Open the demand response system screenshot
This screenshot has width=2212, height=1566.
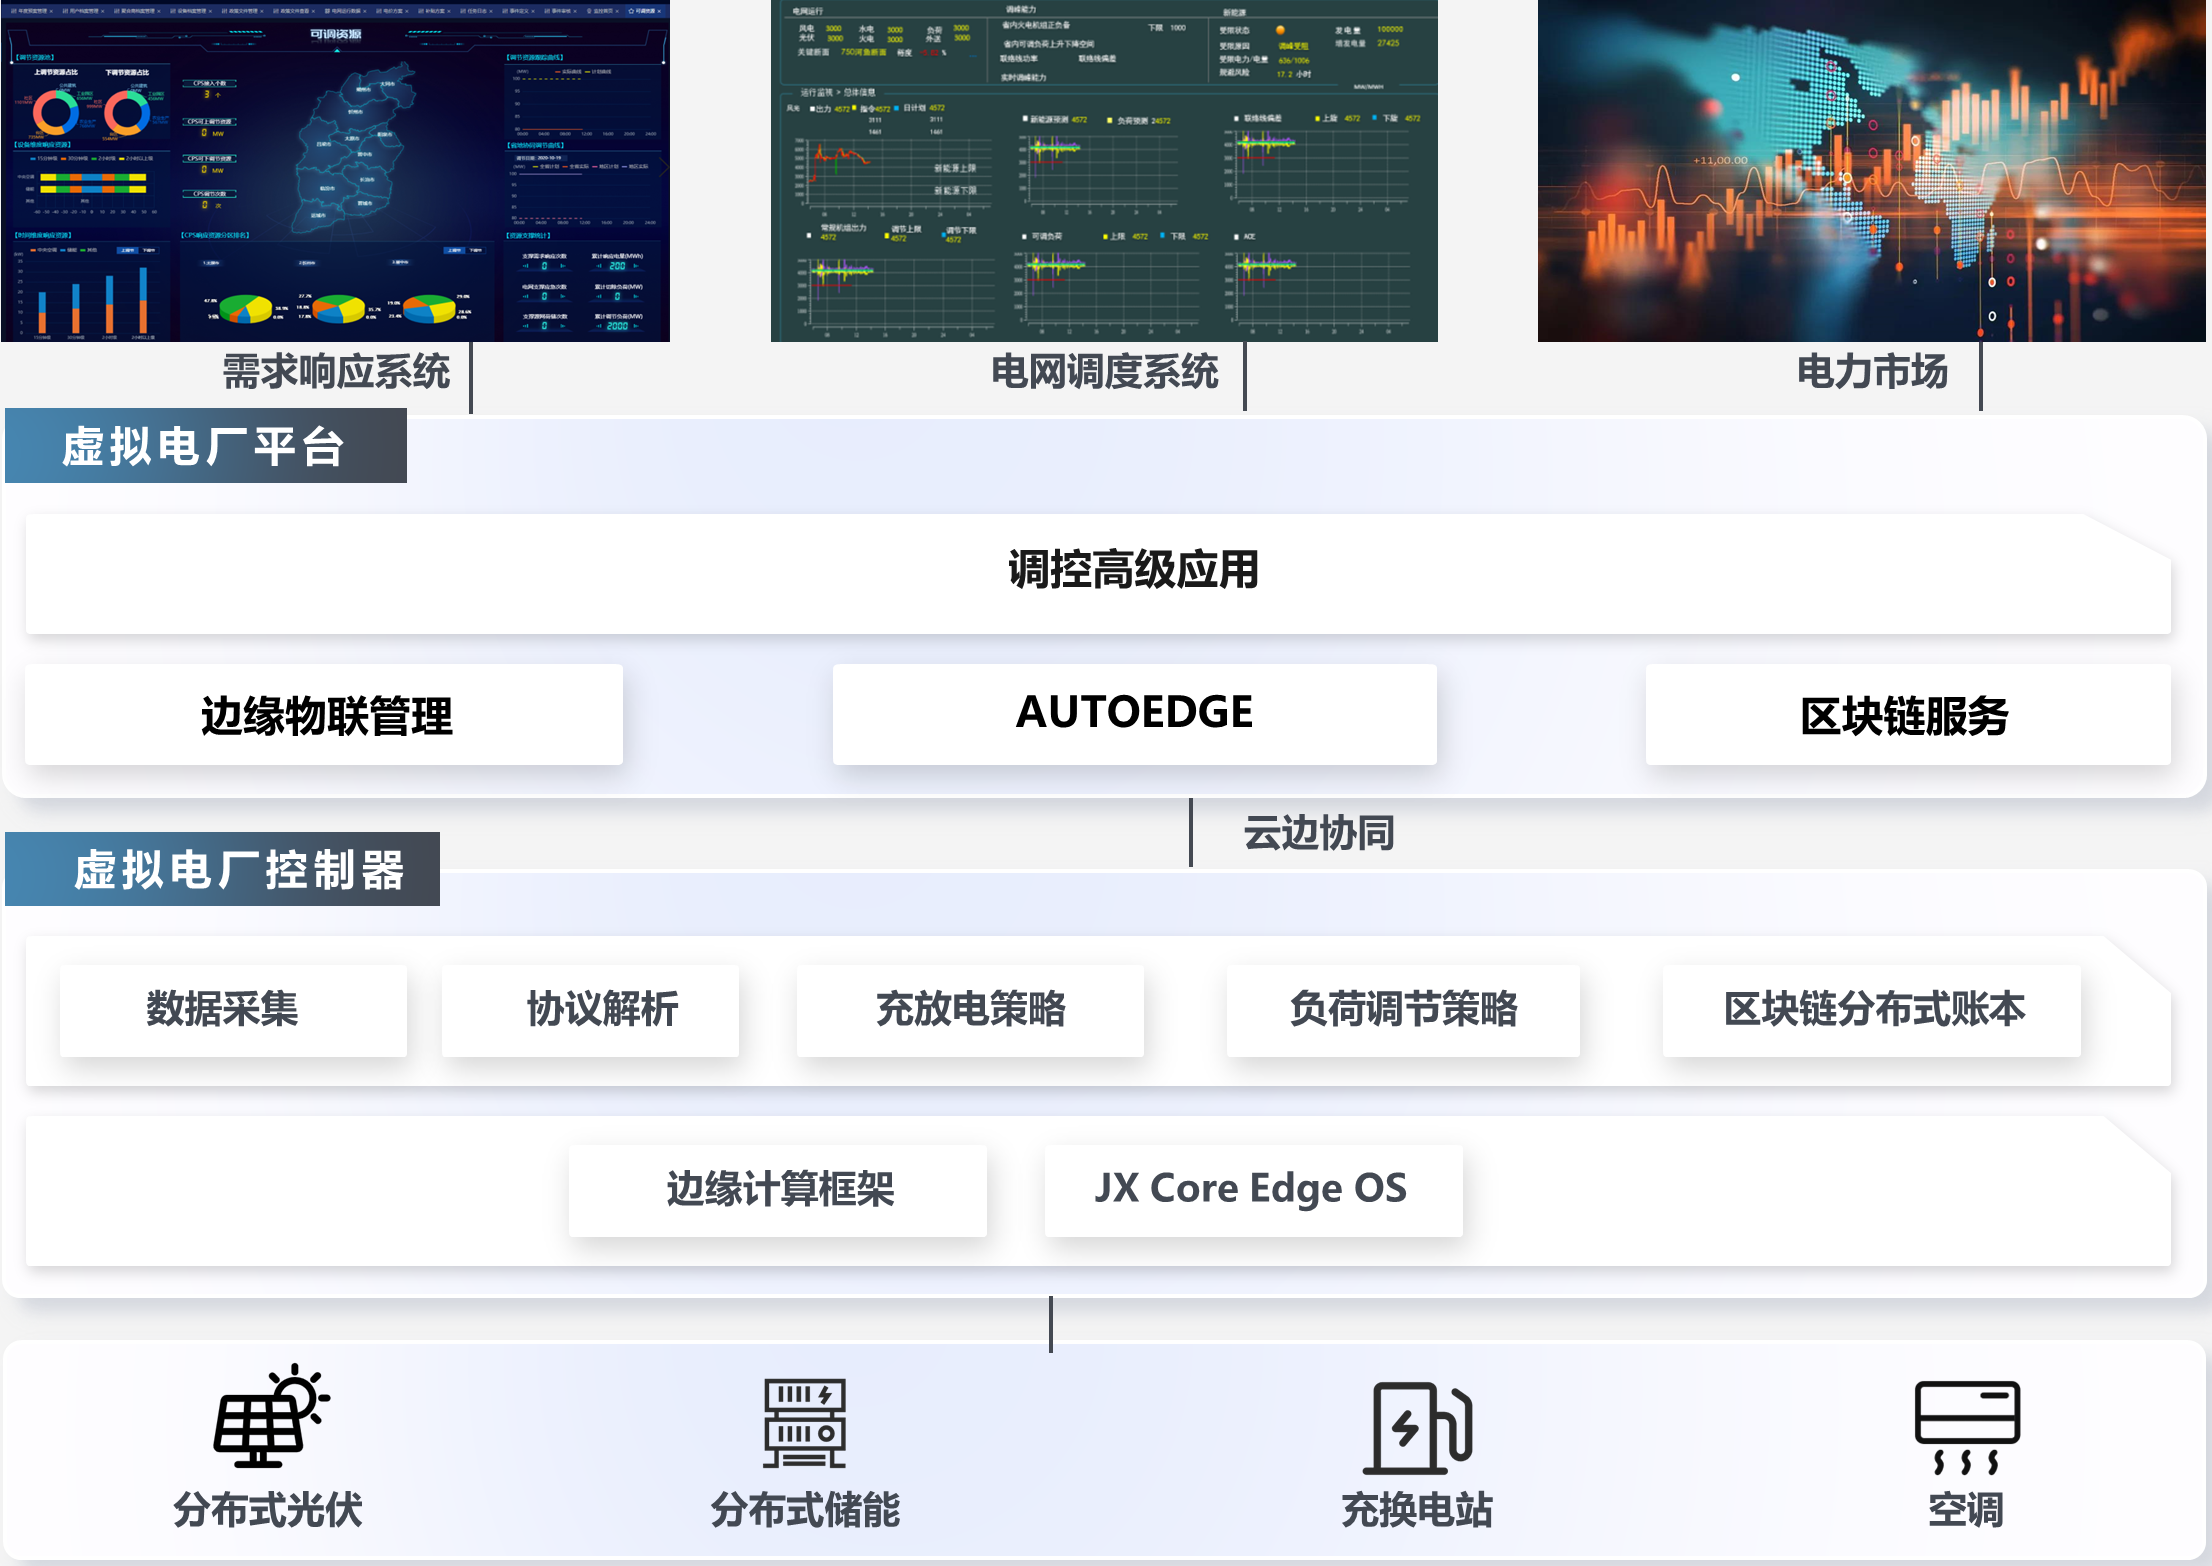335,171
